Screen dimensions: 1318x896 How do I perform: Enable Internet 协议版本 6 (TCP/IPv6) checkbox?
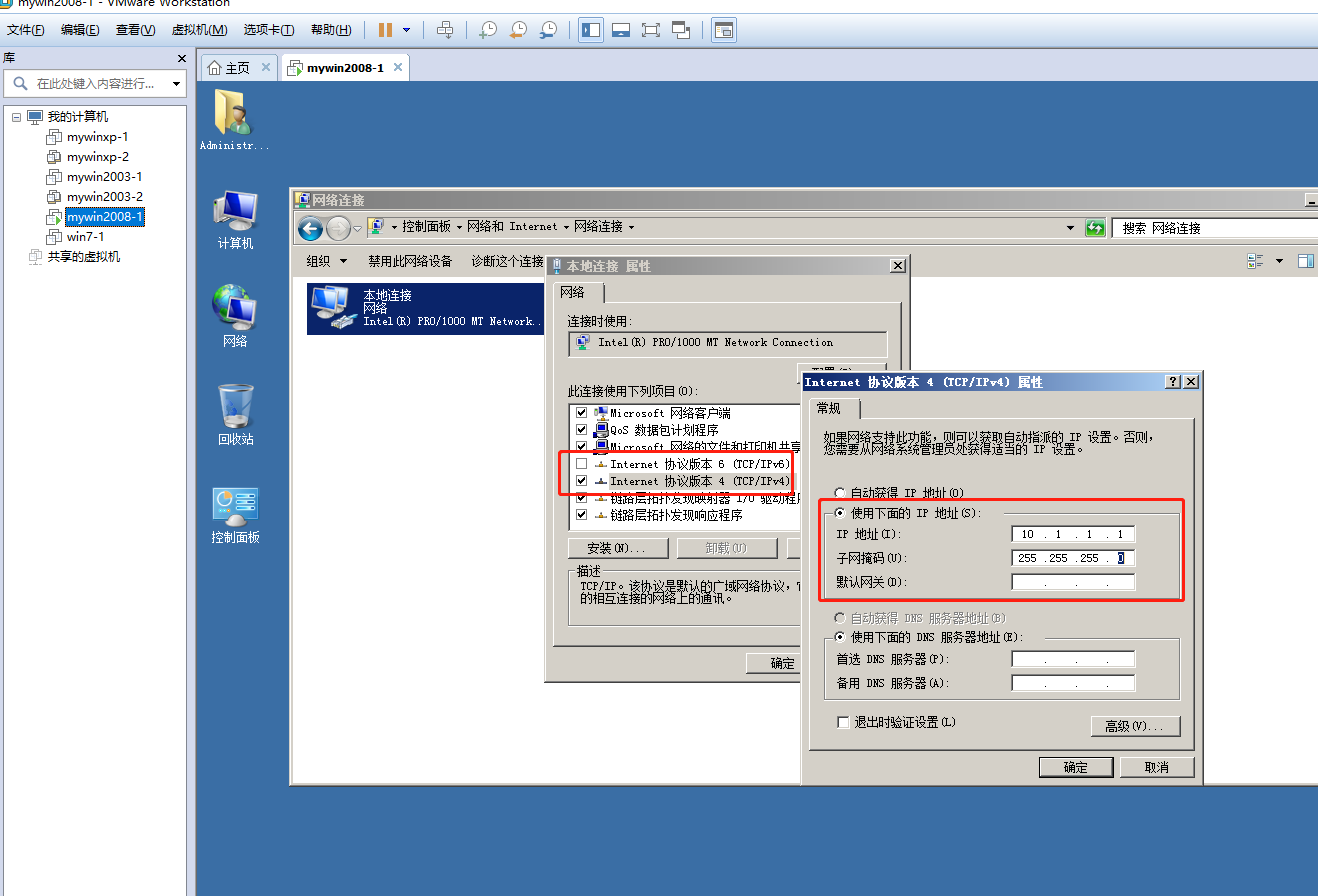(581, 464)
